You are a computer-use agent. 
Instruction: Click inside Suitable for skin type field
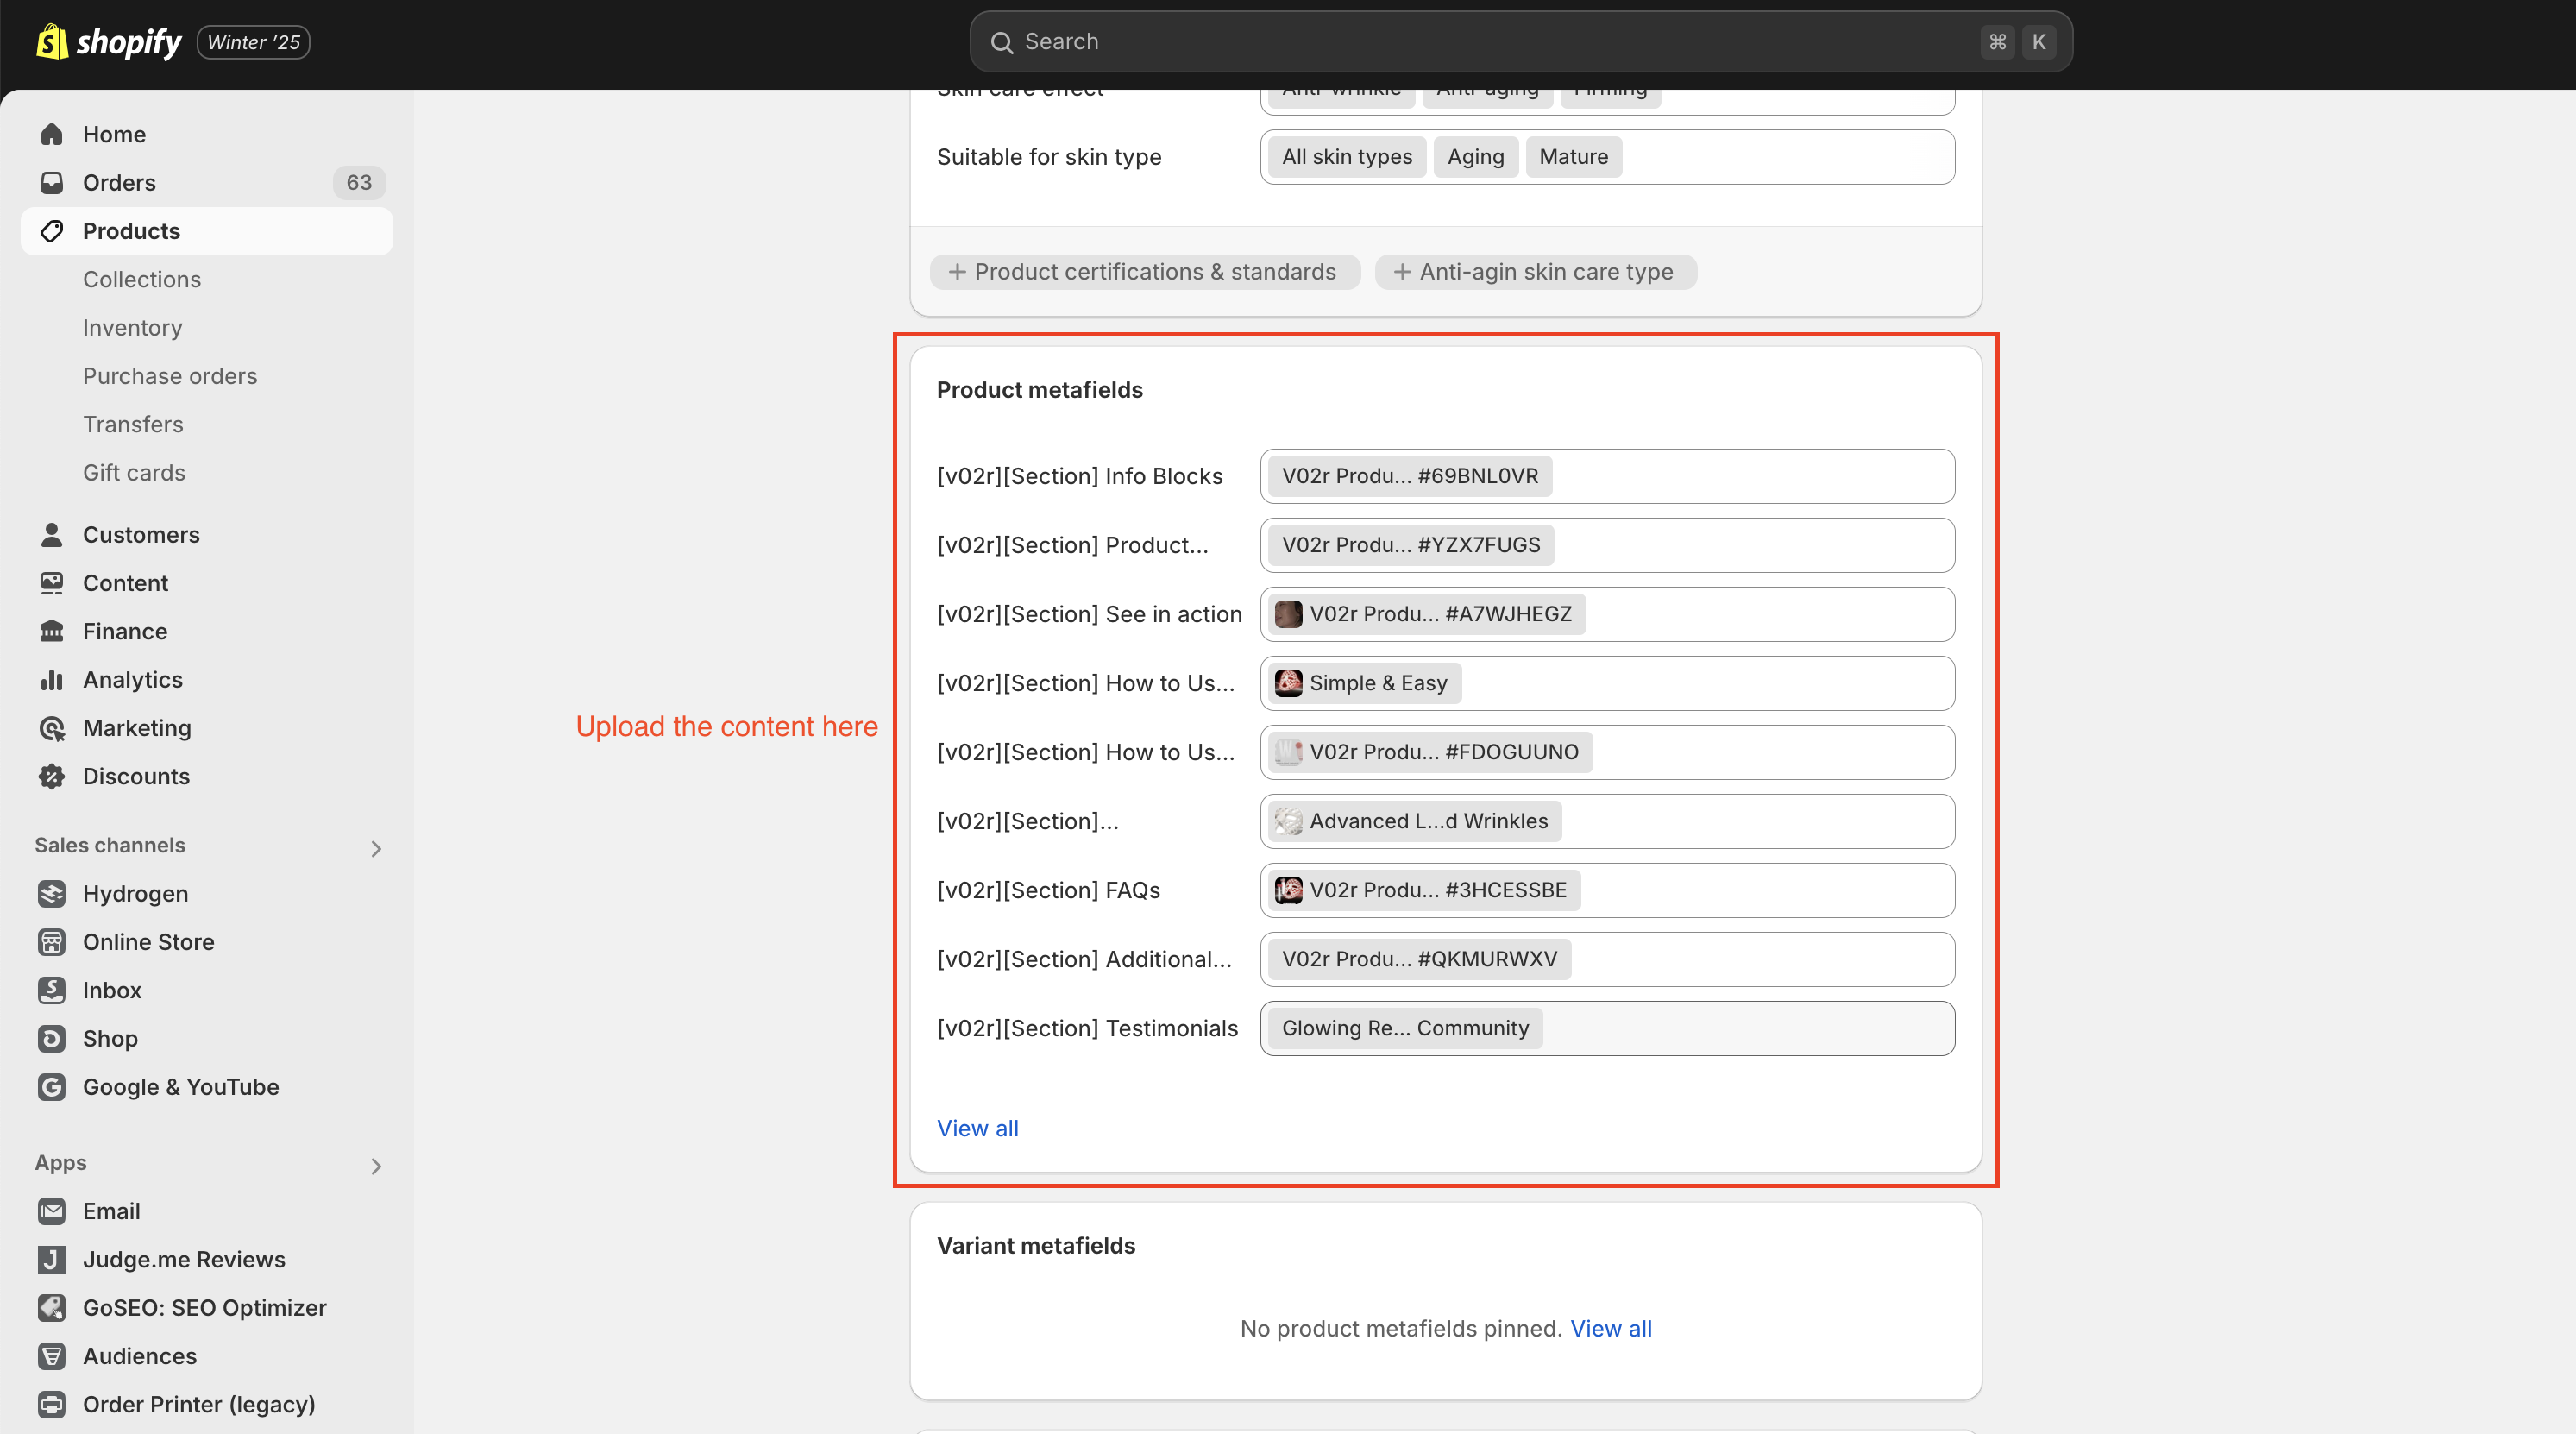point(1607,157)
